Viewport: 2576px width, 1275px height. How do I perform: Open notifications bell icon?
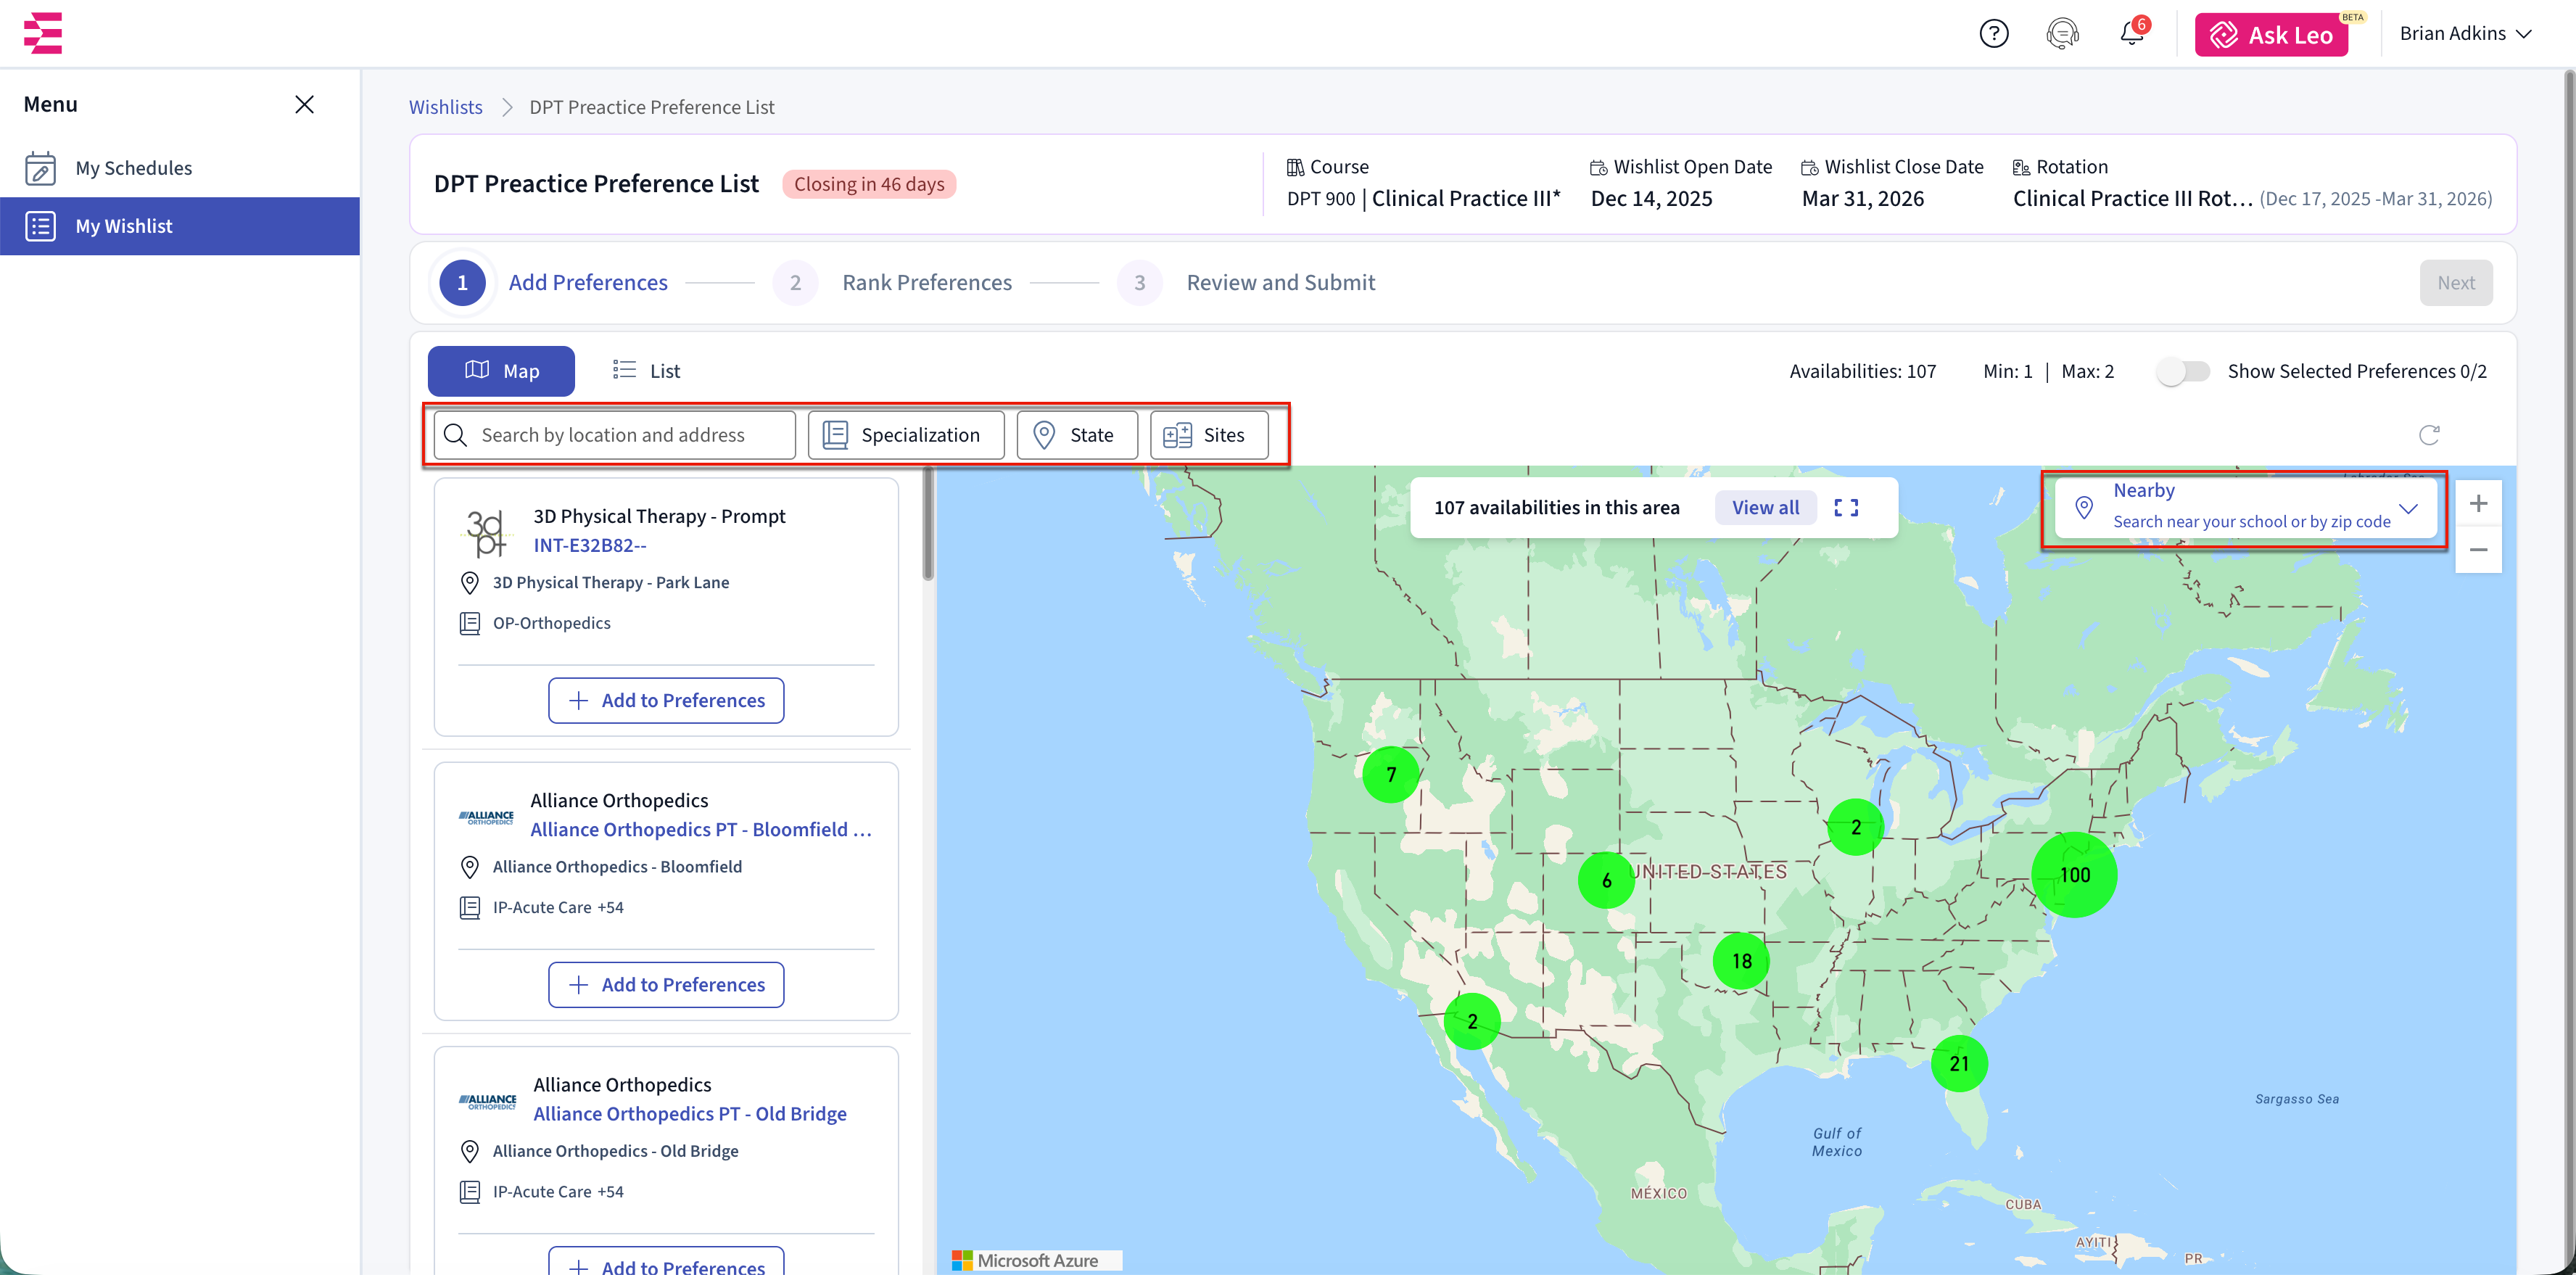click(2131, 34)
